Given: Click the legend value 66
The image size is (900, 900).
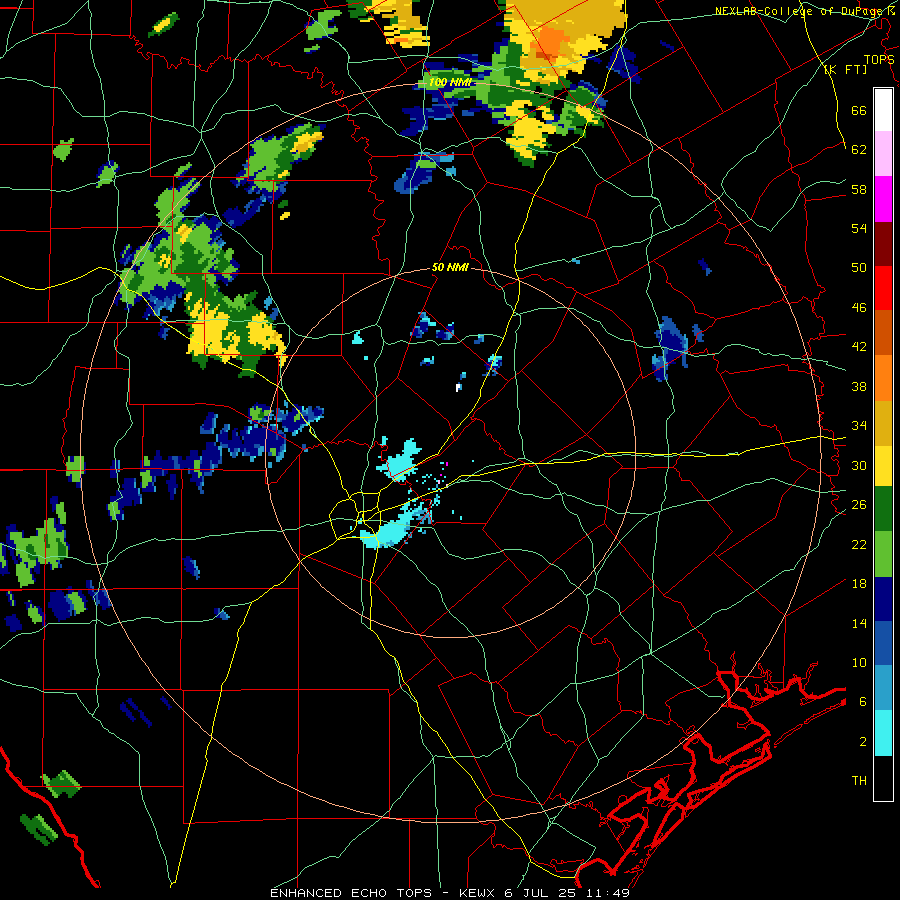Looking at the screenshot, I should pos(859,110).
